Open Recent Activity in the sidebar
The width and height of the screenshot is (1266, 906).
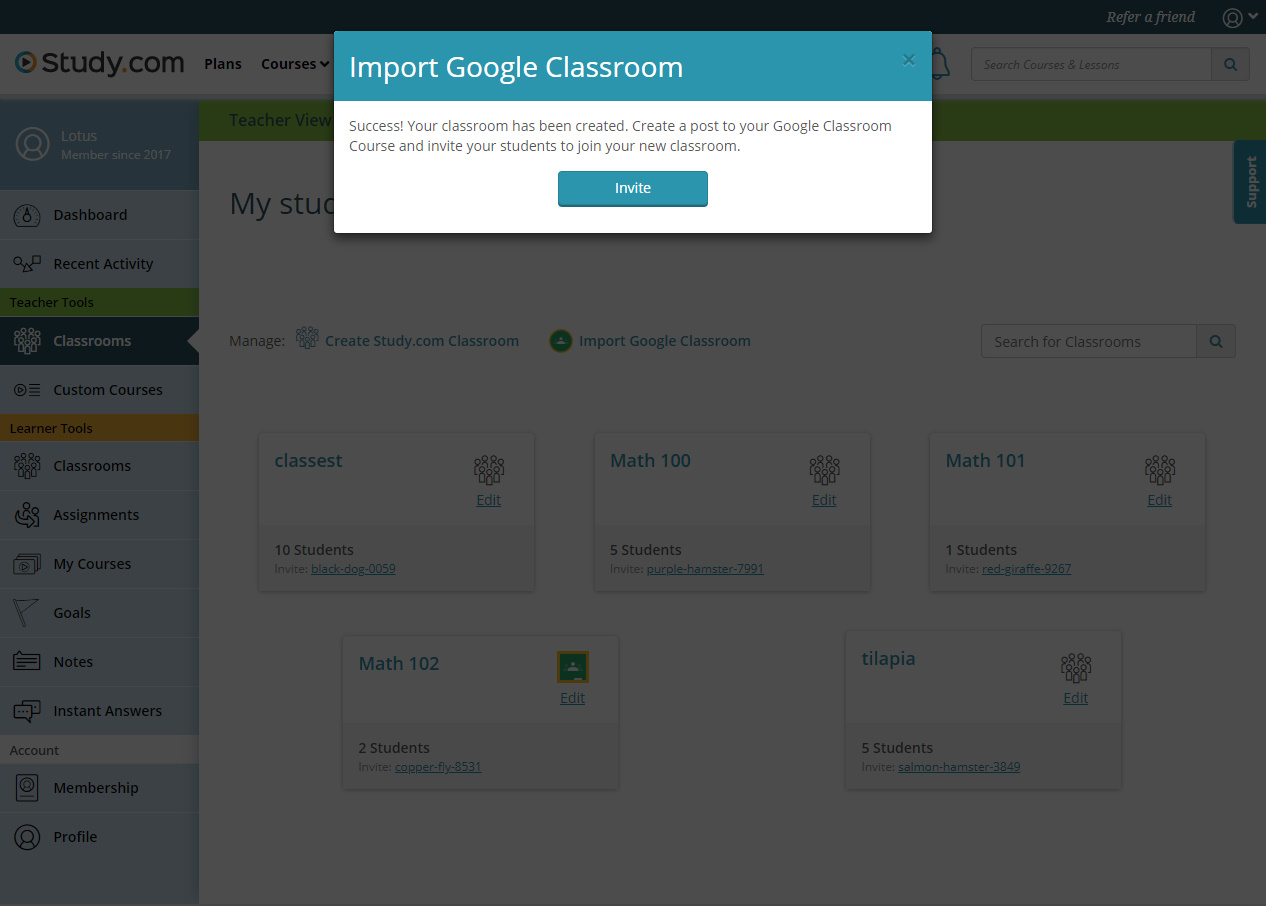click(x=99, y=264)
